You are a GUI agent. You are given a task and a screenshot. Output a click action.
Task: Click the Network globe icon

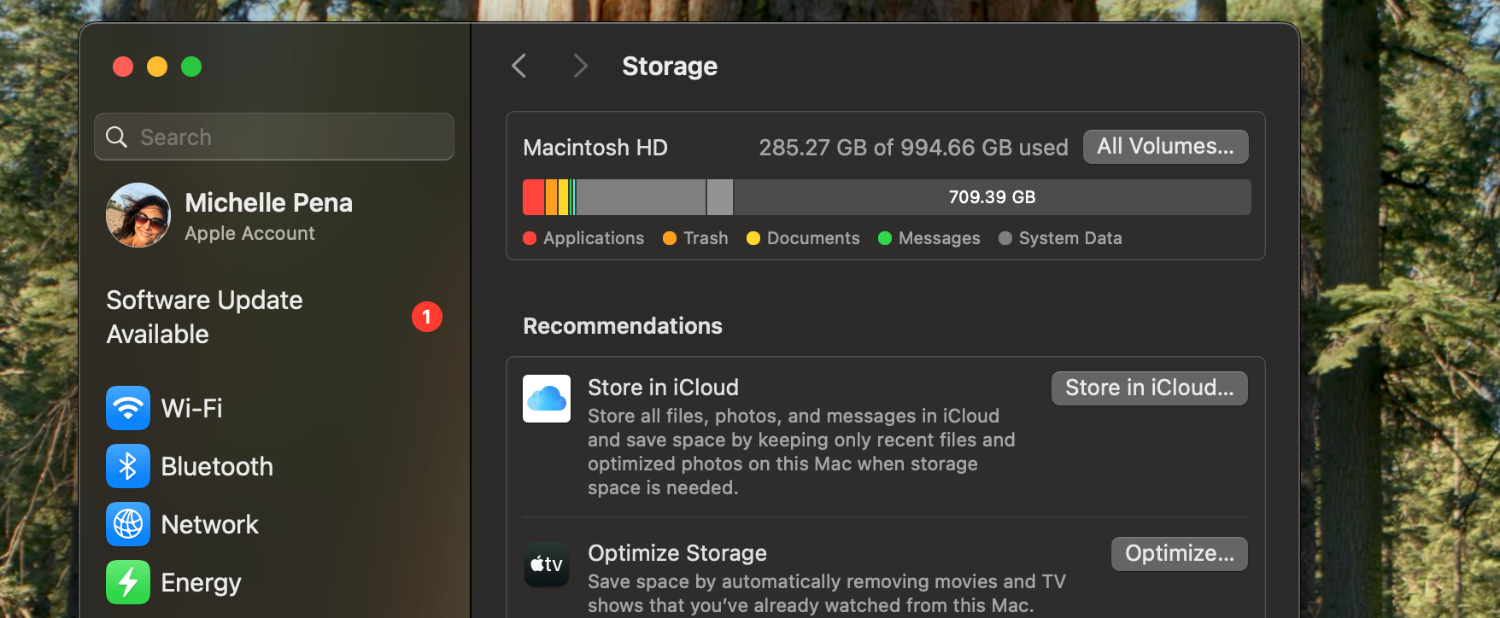pos(128,524)
